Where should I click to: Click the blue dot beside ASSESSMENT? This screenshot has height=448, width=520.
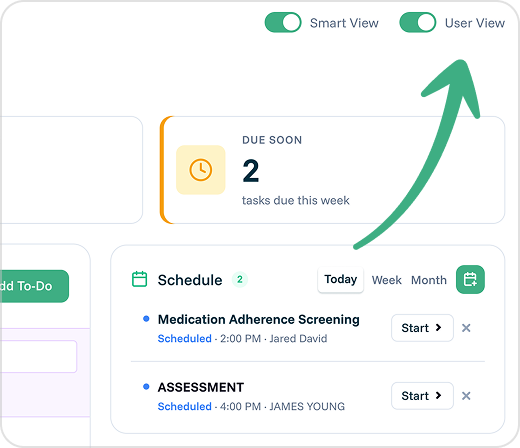(146, 387)
